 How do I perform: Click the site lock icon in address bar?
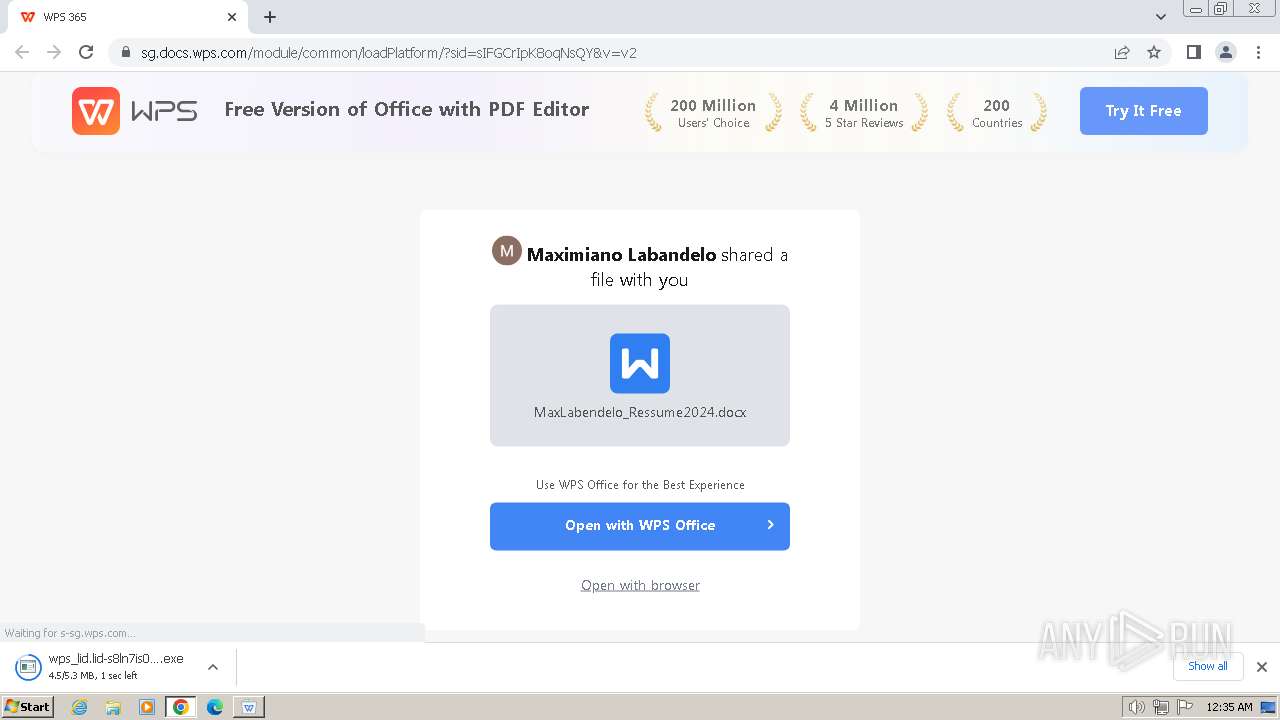(x=126, y=53)
